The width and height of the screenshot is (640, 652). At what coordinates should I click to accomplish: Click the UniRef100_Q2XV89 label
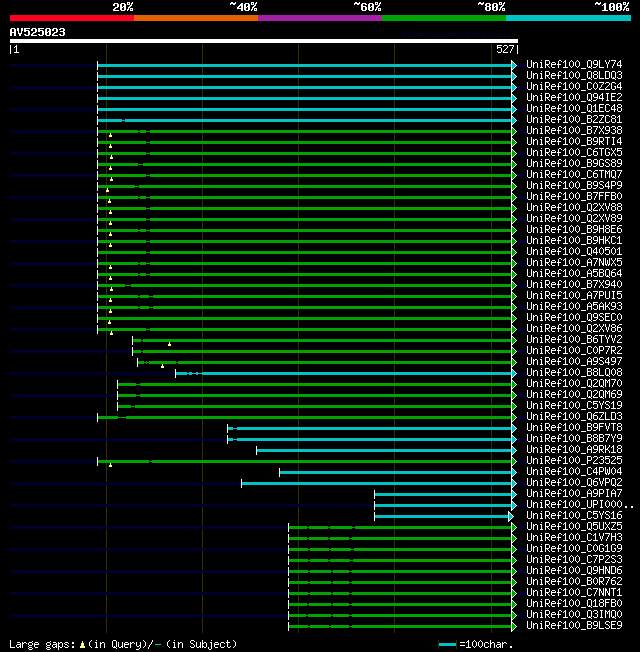574,218
